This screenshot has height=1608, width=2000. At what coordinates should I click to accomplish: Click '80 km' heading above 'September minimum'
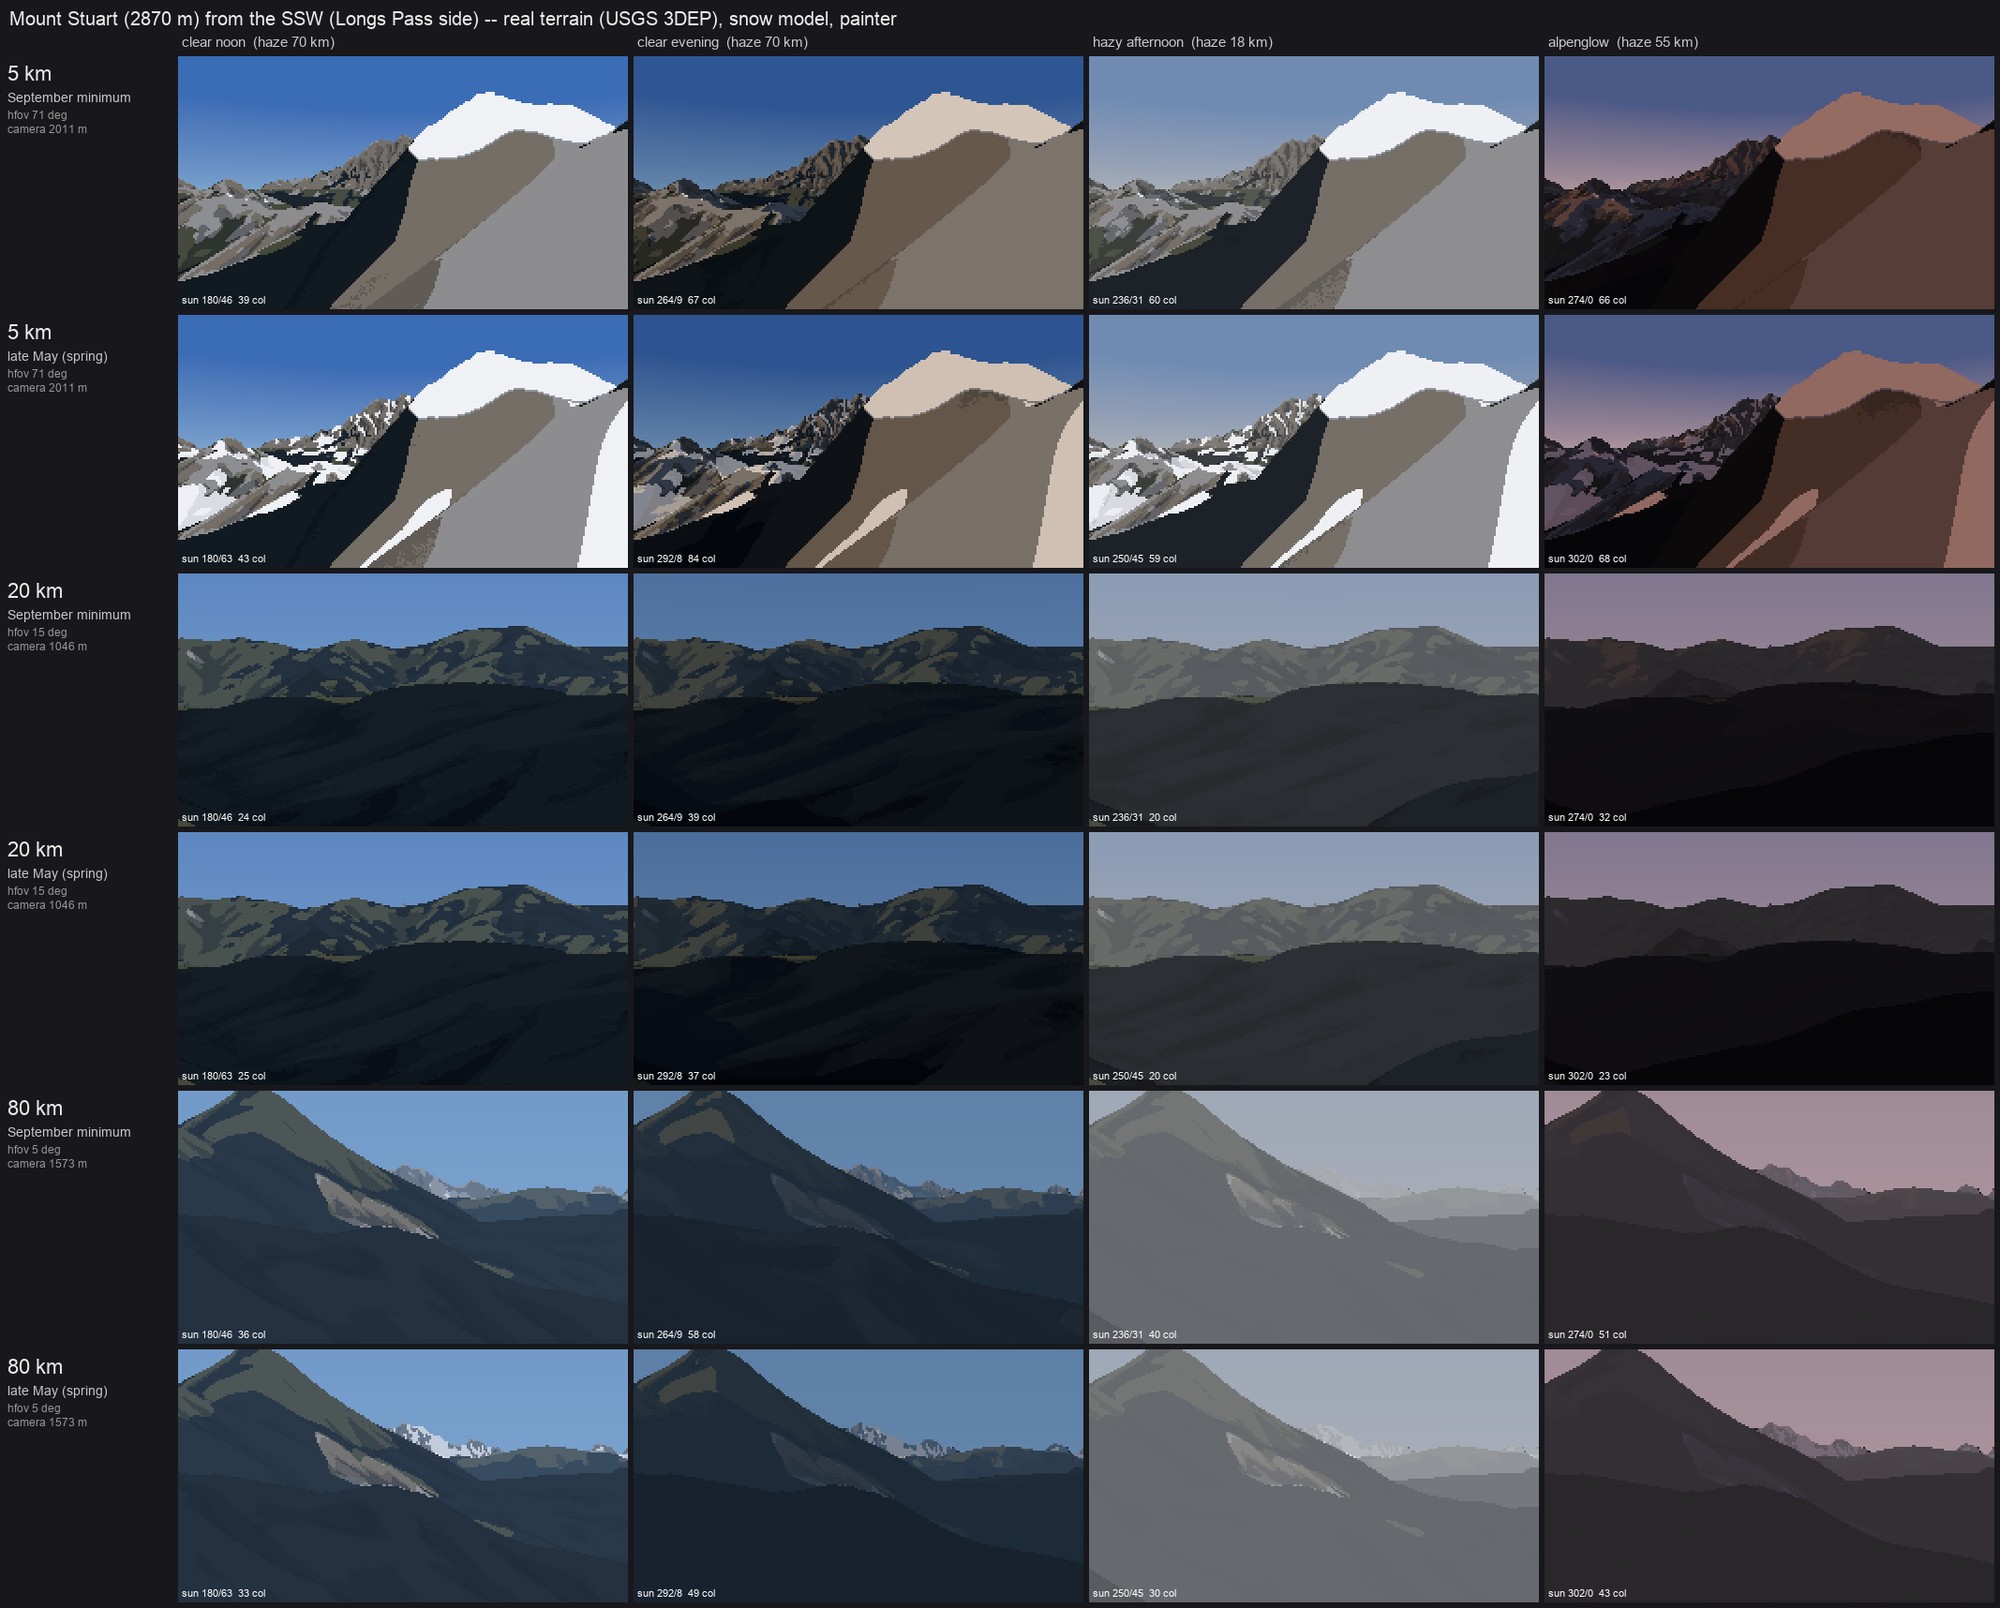click(x=35, y=1108)
